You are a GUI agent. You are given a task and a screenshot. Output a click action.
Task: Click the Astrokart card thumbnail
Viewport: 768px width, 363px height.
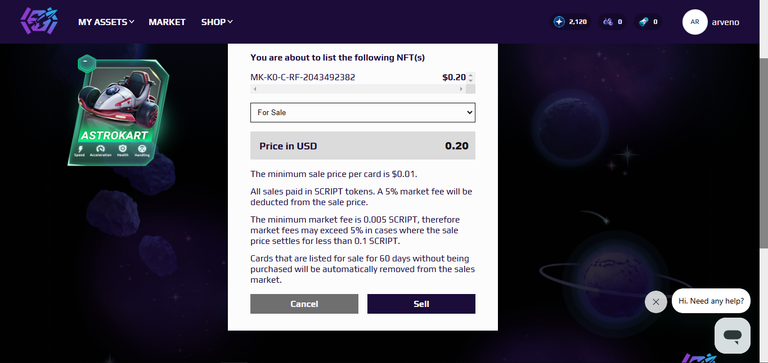[x=119, y=112]
